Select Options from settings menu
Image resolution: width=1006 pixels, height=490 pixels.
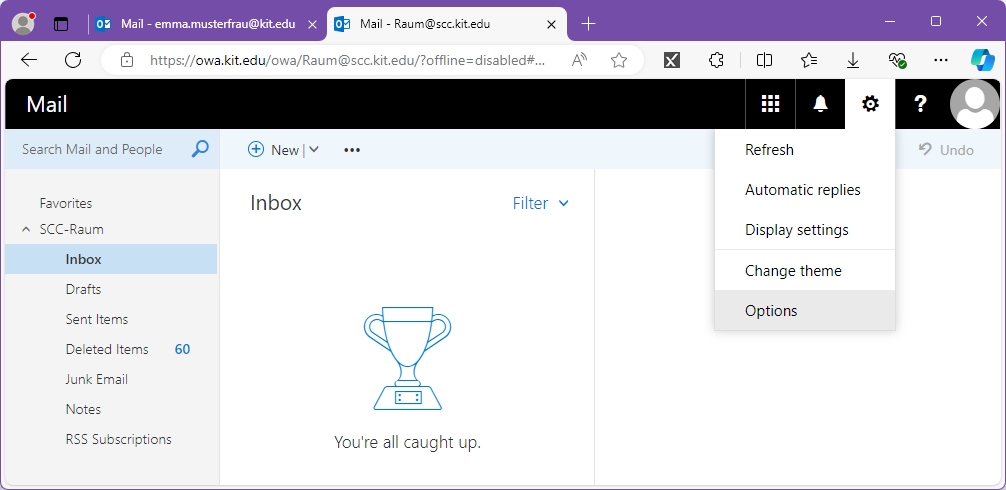771,310
